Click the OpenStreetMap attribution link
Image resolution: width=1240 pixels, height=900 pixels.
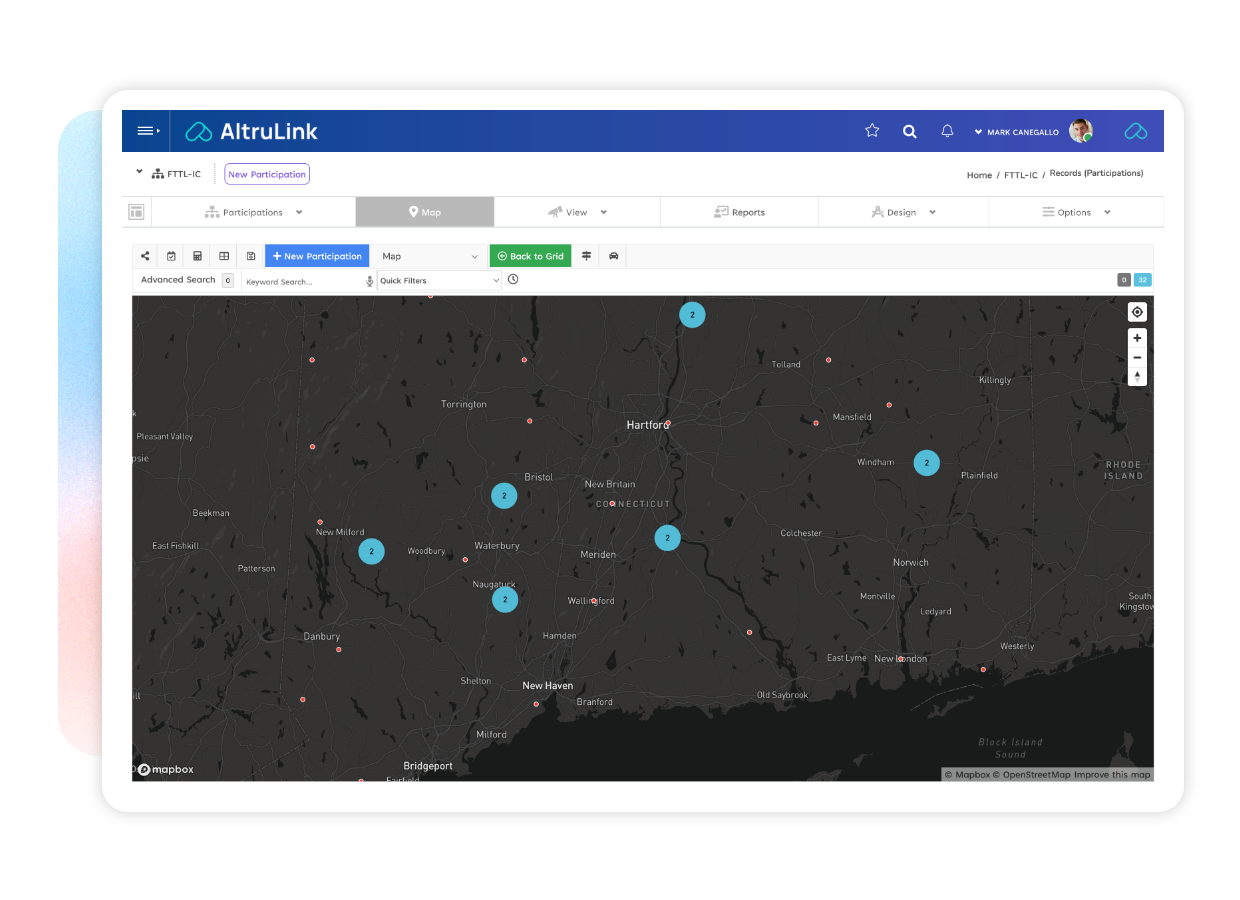click(x=1032, y=775)
